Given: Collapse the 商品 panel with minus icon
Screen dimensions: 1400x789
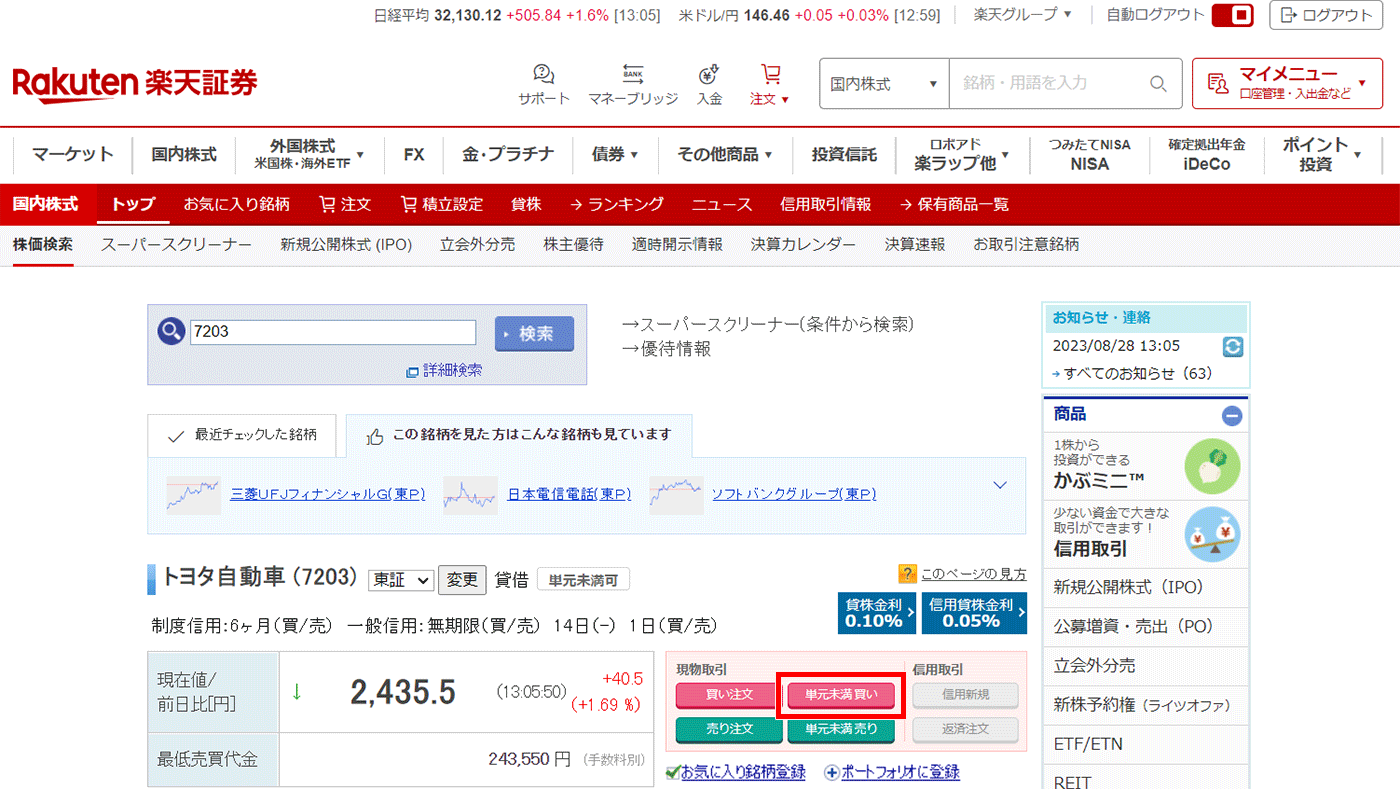Looking at the screenshot, I should click(1232, 415).
